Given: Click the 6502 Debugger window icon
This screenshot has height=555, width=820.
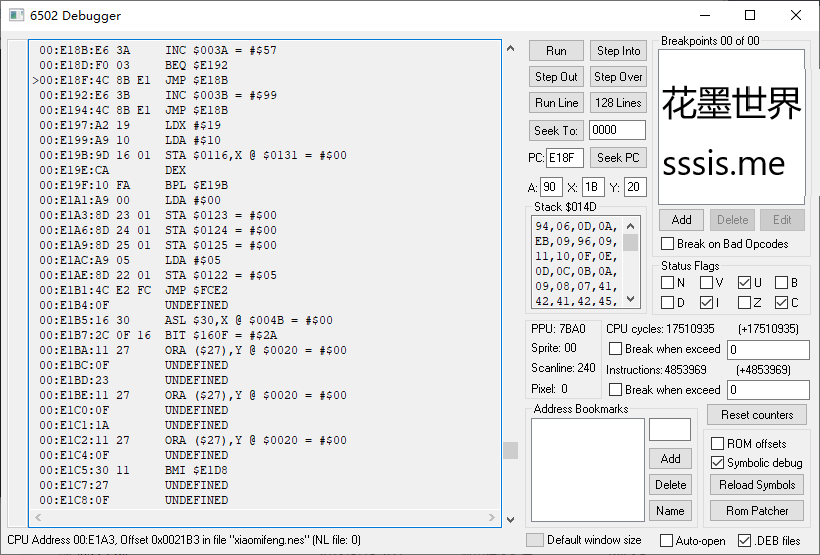Looking at the screenshot, I should 17,15.
